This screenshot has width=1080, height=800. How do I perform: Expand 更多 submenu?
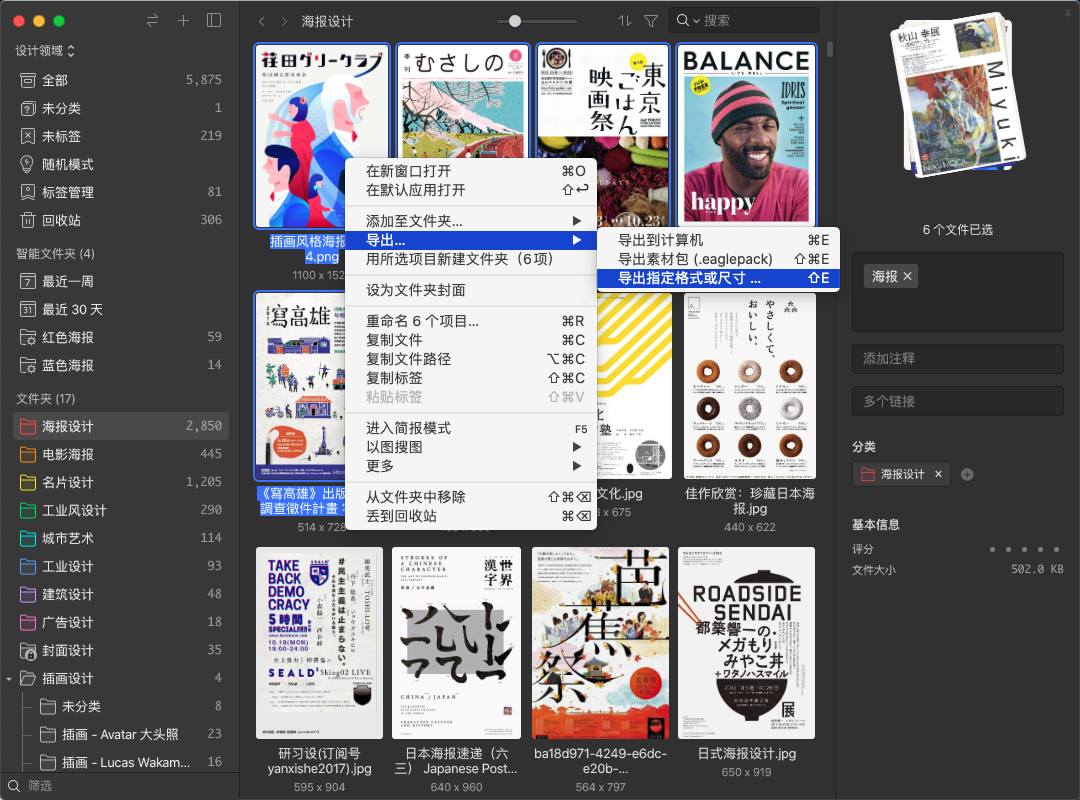pyautogui.click(x=470, y=466)
